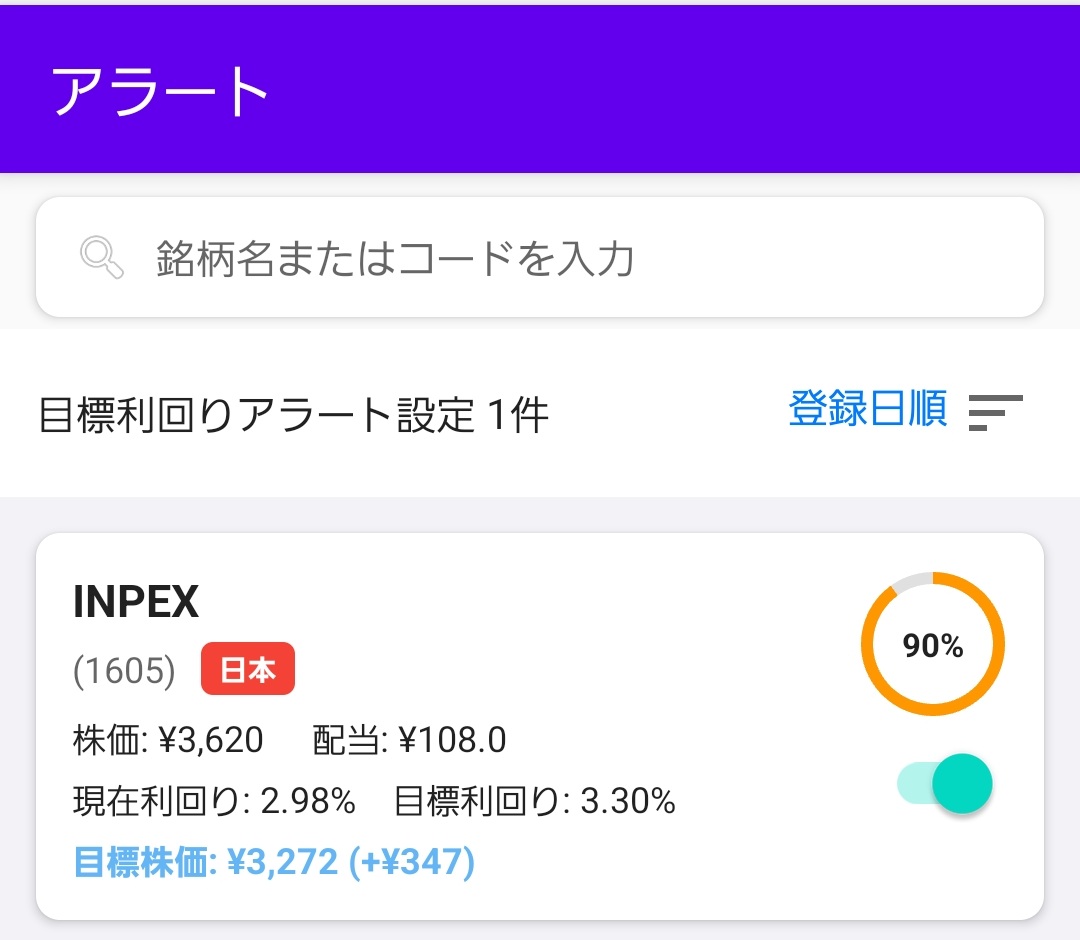Tap the gray unfilled segment of progress ring
1080x940 pixels.
coord(910,582)
